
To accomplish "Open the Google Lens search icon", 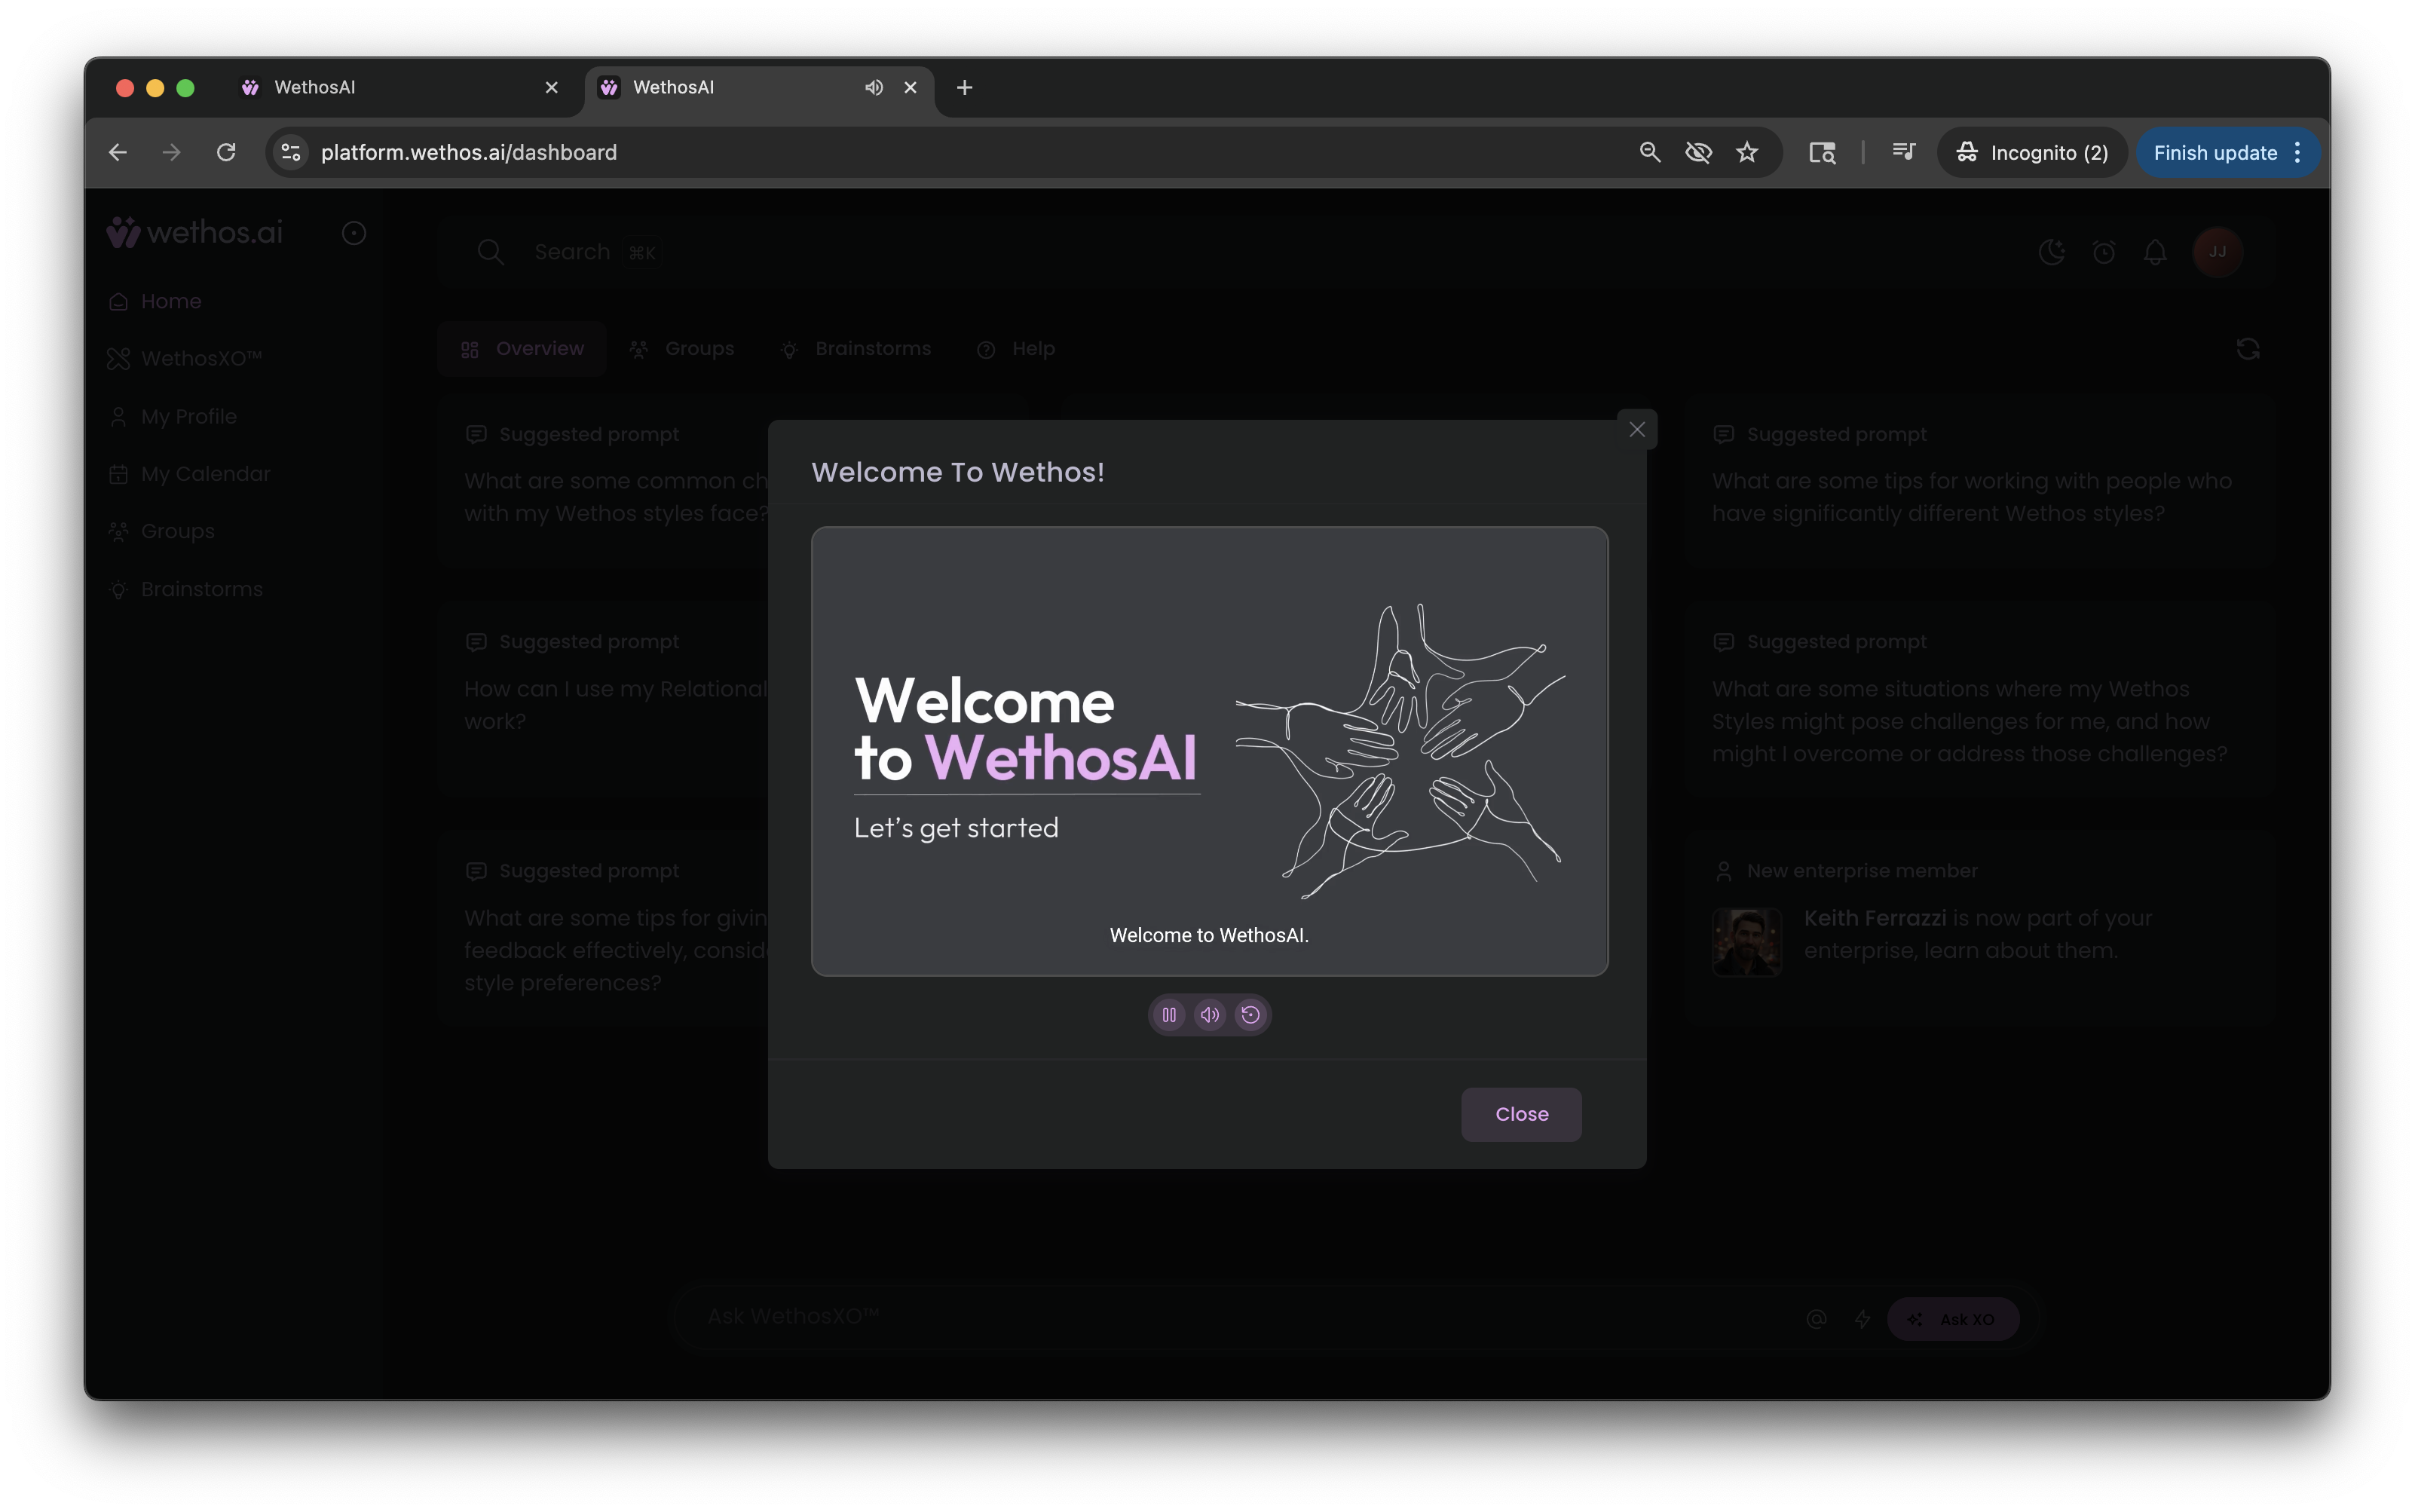I will [1822, 152].
